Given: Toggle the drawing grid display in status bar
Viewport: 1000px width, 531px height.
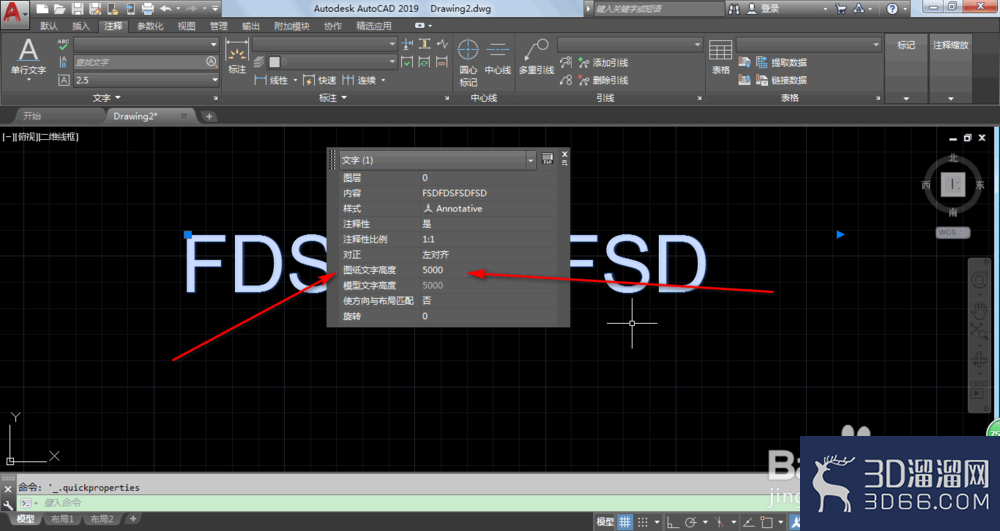Looking at the screenshot, I should coord(625,522).
